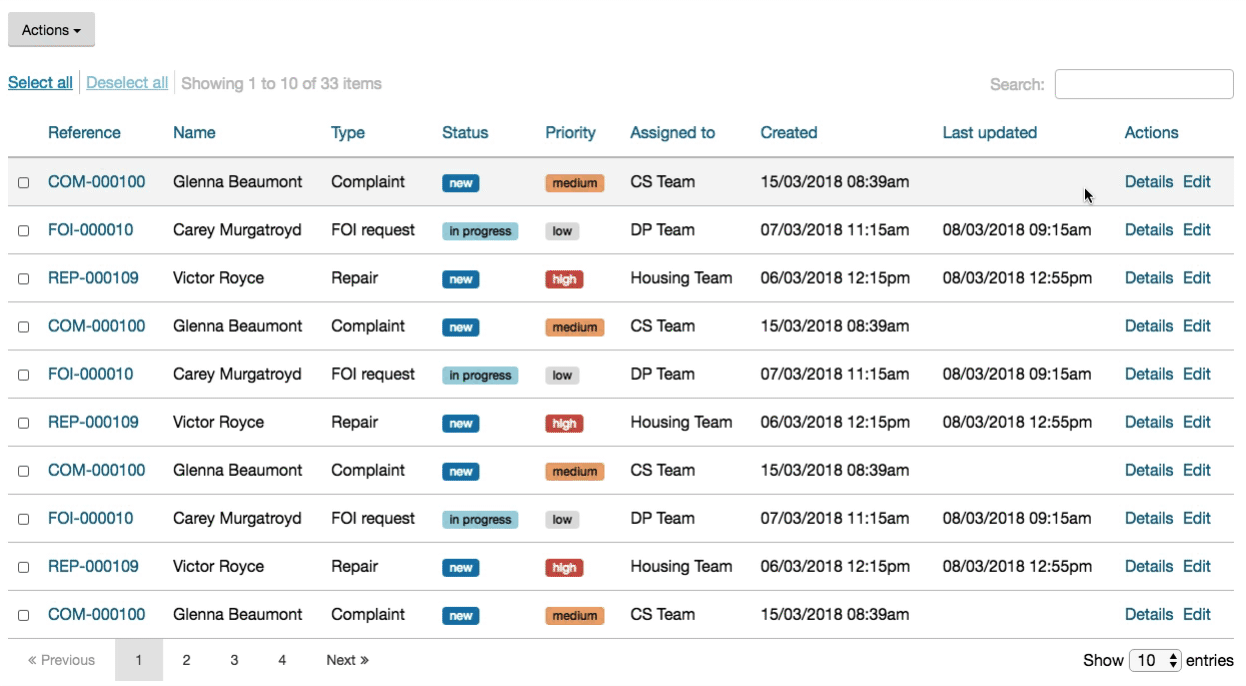Open Details for the last Victor Royce row
1246x686 pixels.
1148,566
